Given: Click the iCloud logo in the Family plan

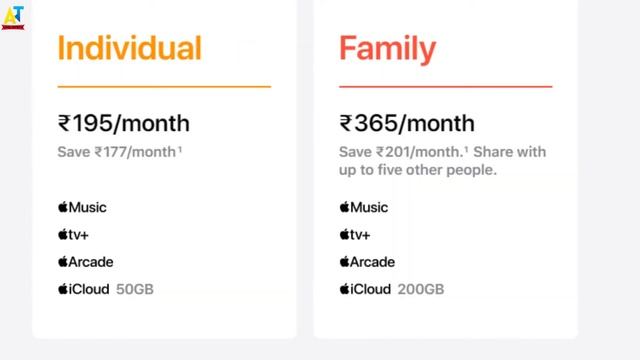Looking at the screenshot, I should [x=364, y=289].
